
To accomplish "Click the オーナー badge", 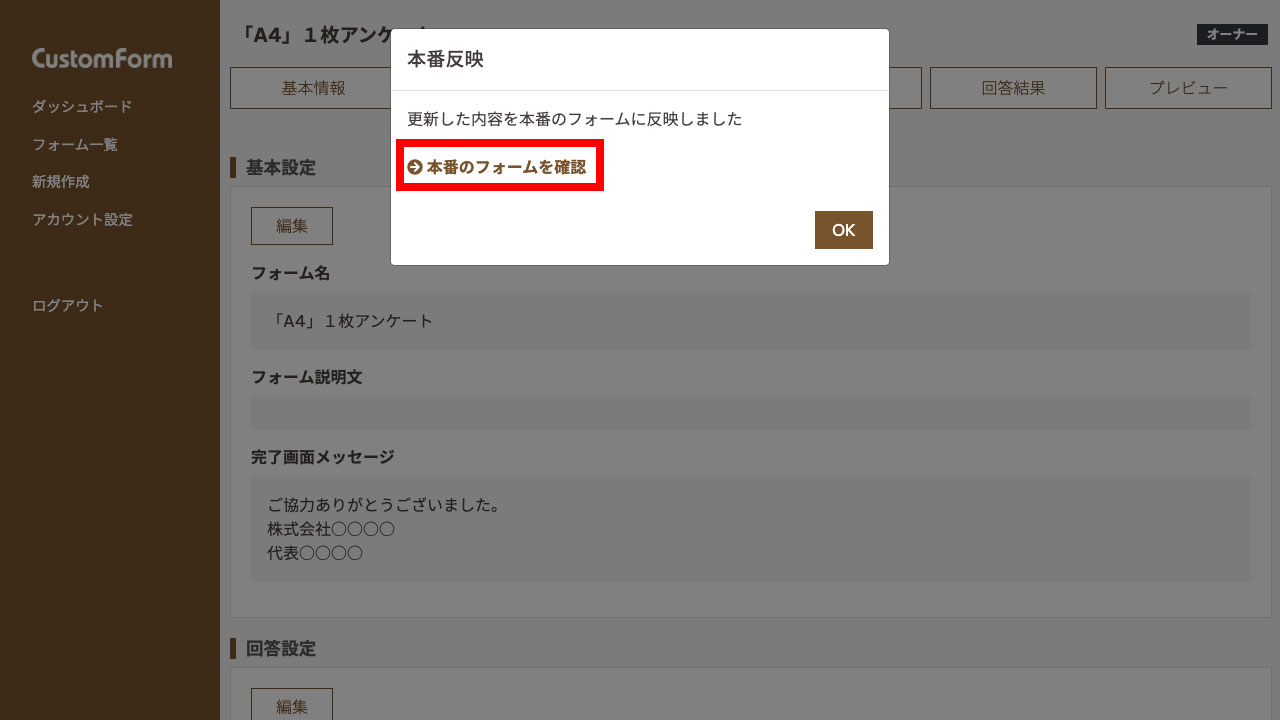I will pyautogui.click(x=1232, y=35).
